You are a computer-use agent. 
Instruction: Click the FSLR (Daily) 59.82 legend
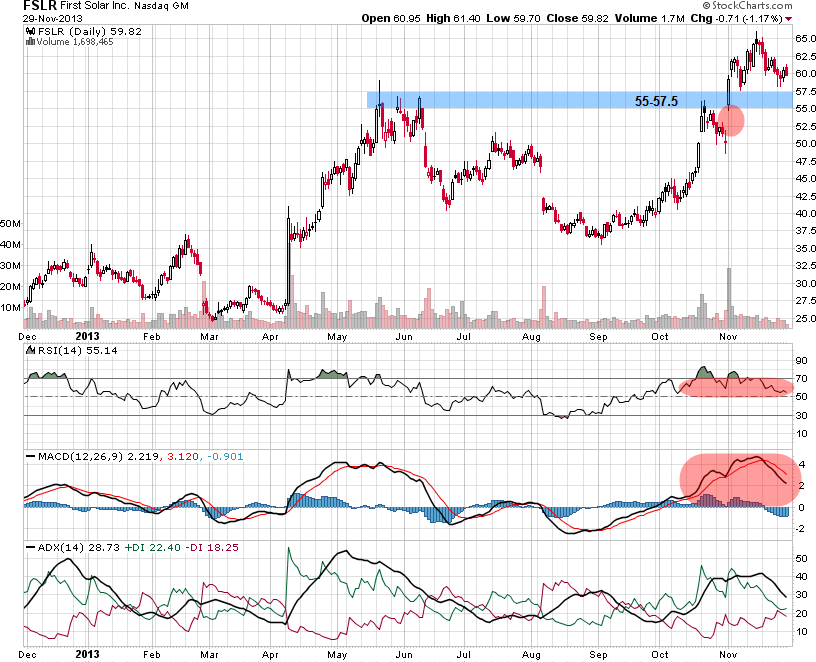coord(89,31)
